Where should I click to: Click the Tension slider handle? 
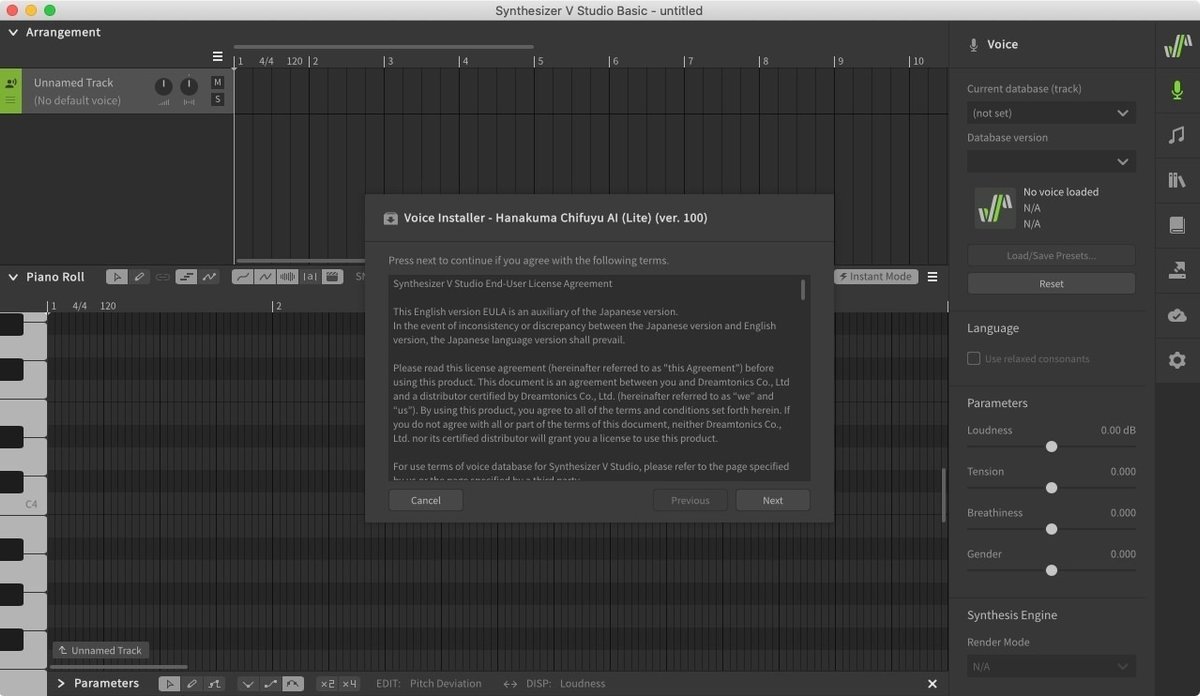point(1051,488)
